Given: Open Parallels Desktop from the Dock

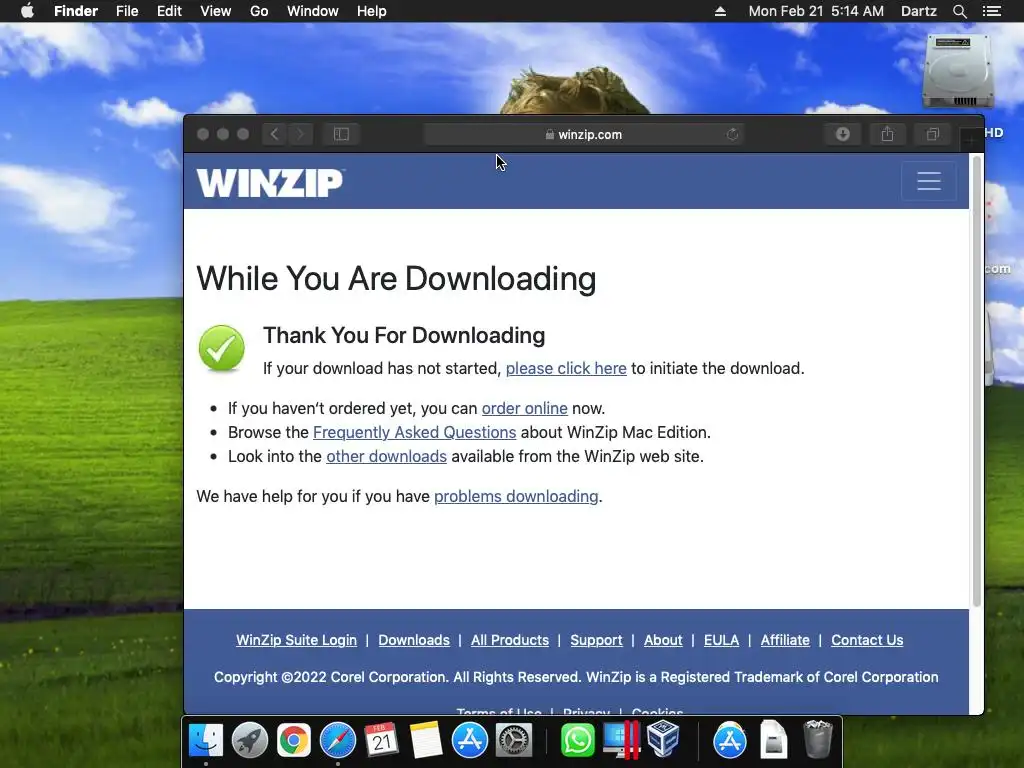Looking at the screenshot, I should point(620,741).
